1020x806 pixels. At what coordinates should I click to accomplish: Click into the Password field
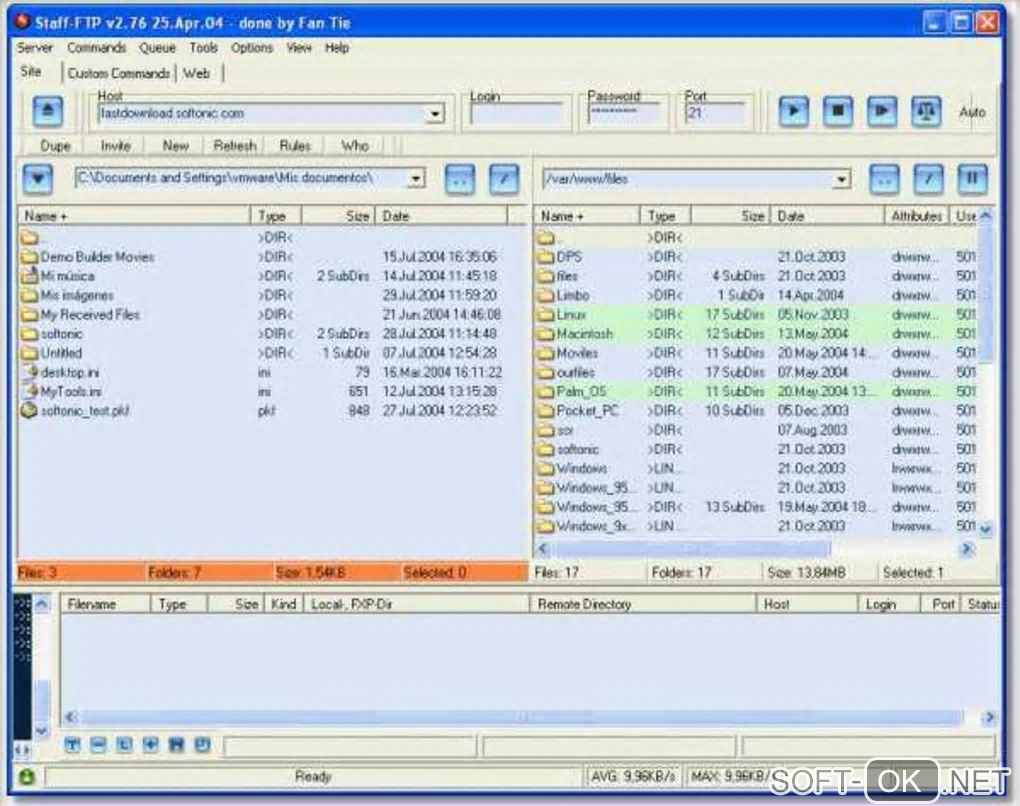point(623,114)
